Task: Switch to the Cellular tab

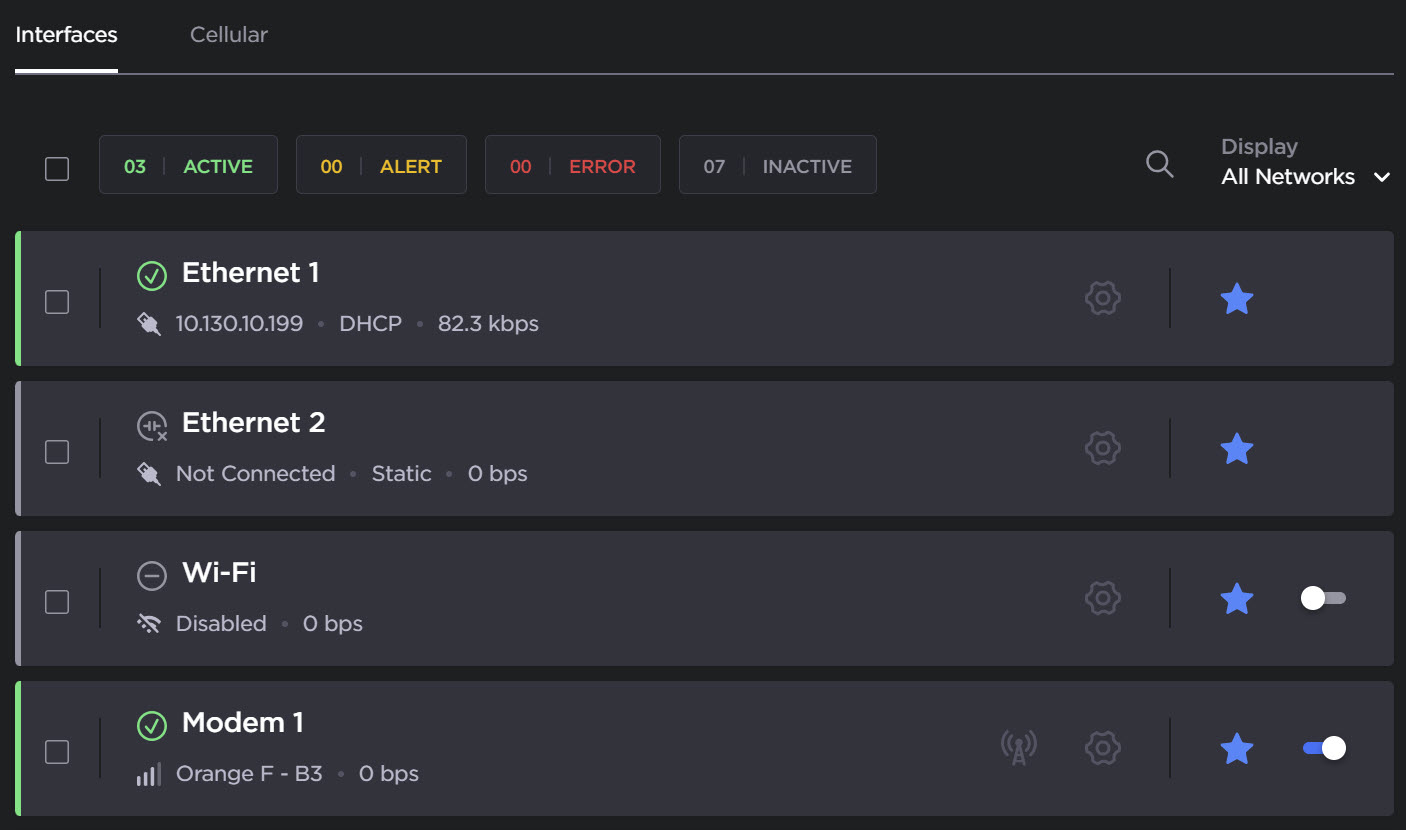Action: pos(229,35)
